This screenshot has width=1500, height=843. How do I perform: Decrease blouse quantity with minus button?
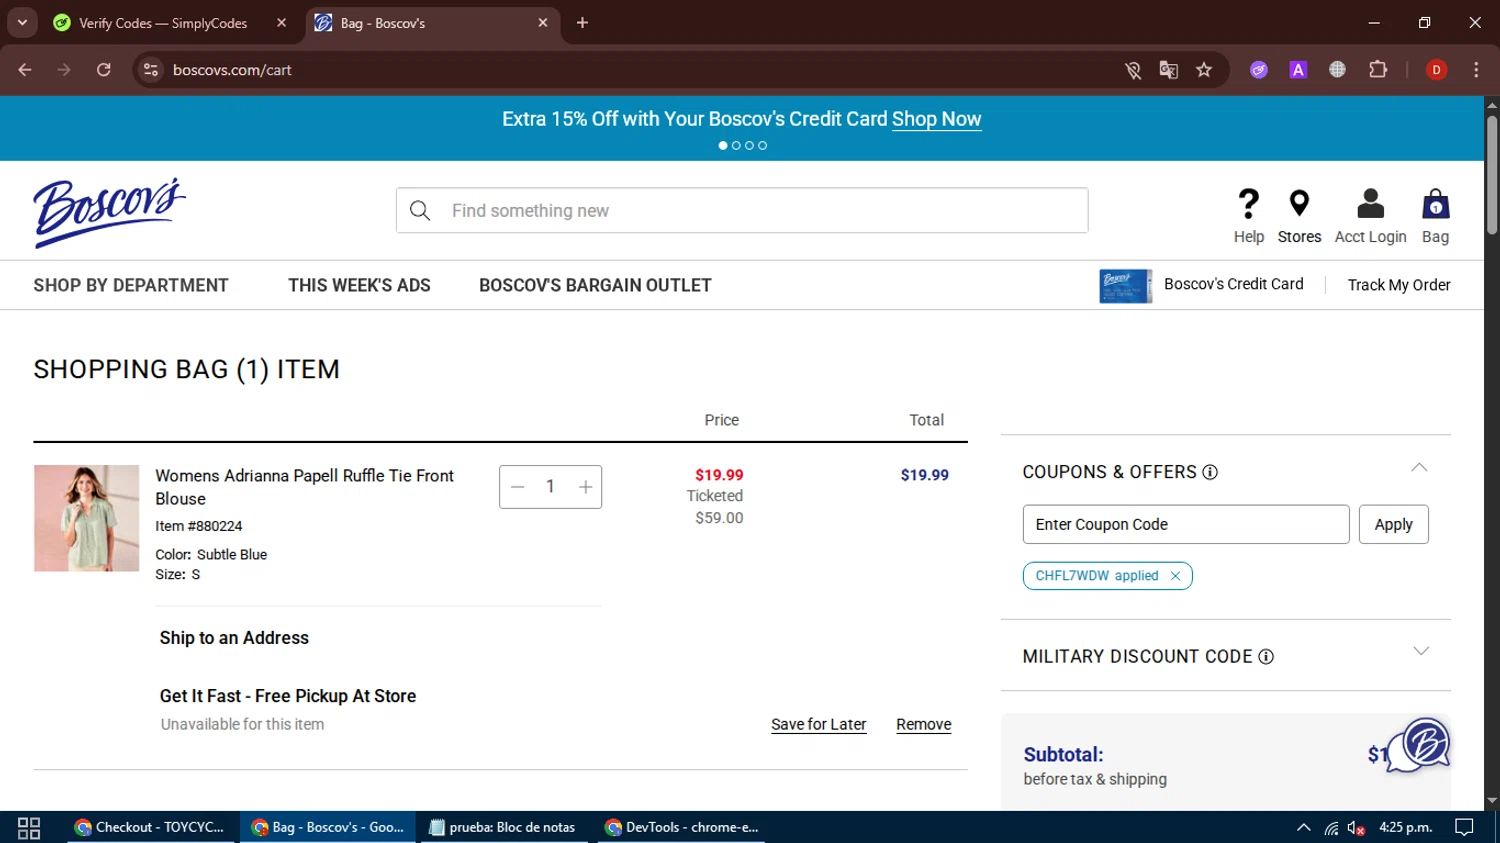[518, 487]
